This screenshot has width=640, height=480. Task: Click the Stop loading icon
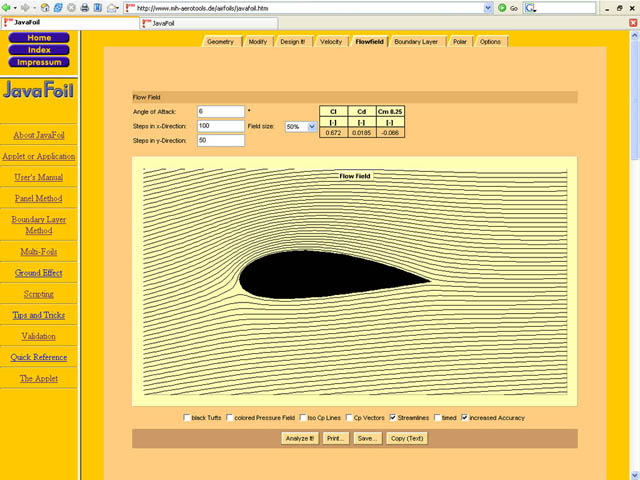(x=71, y=8)
